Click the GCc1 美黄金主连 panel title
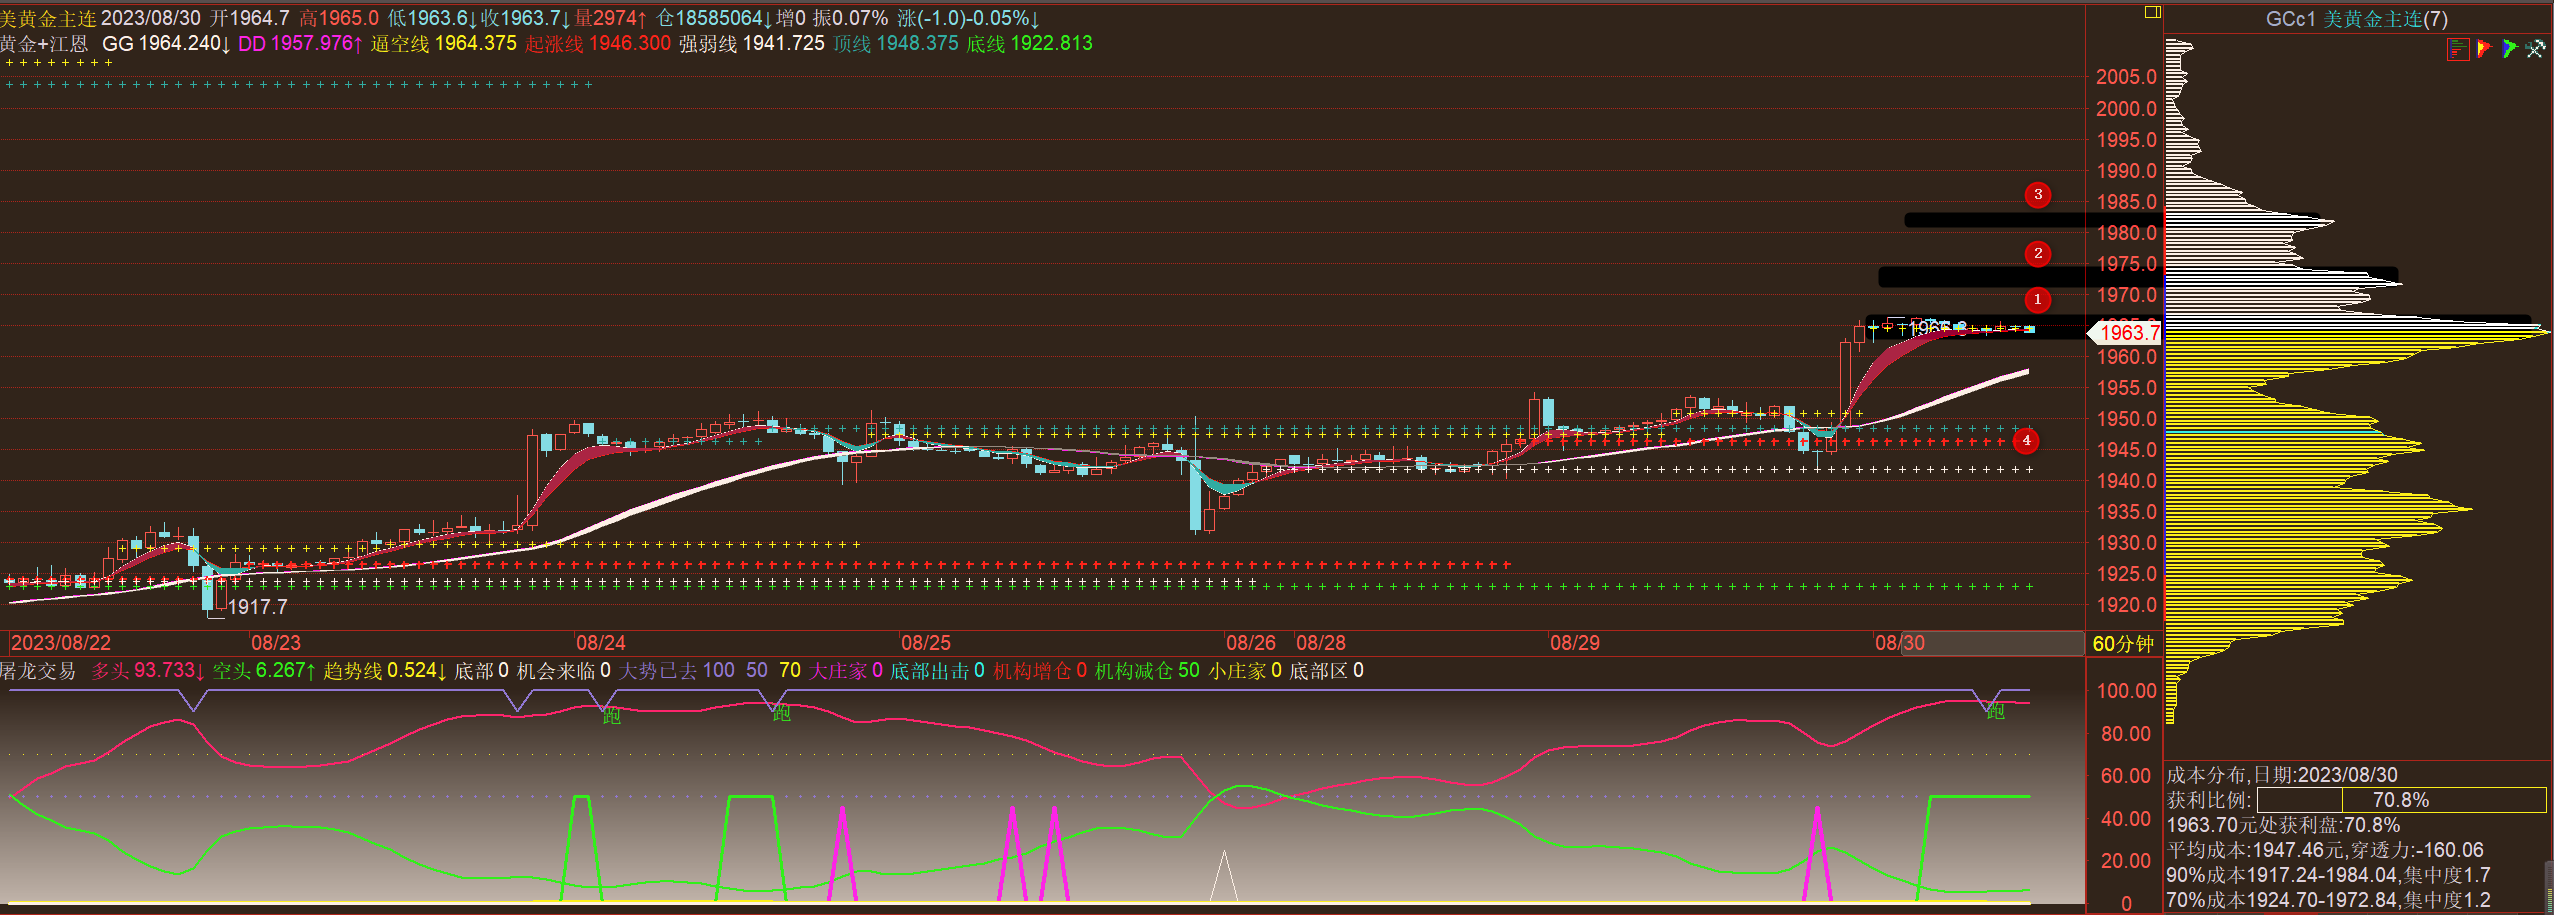The width and height of the screenshot is (2554, 915). 2354,19
